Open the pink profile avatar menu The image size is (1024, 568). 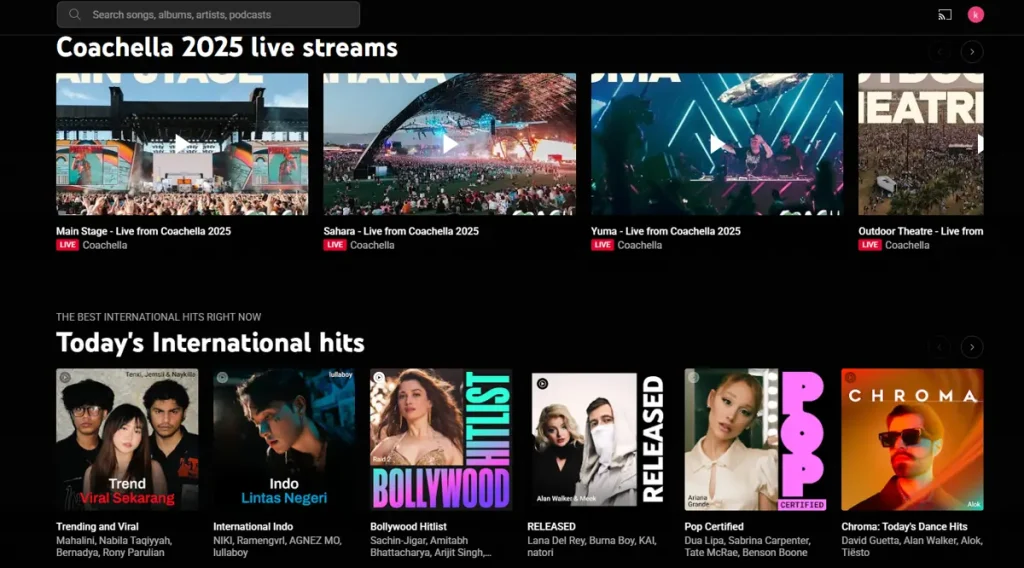[x=976, y=14]
